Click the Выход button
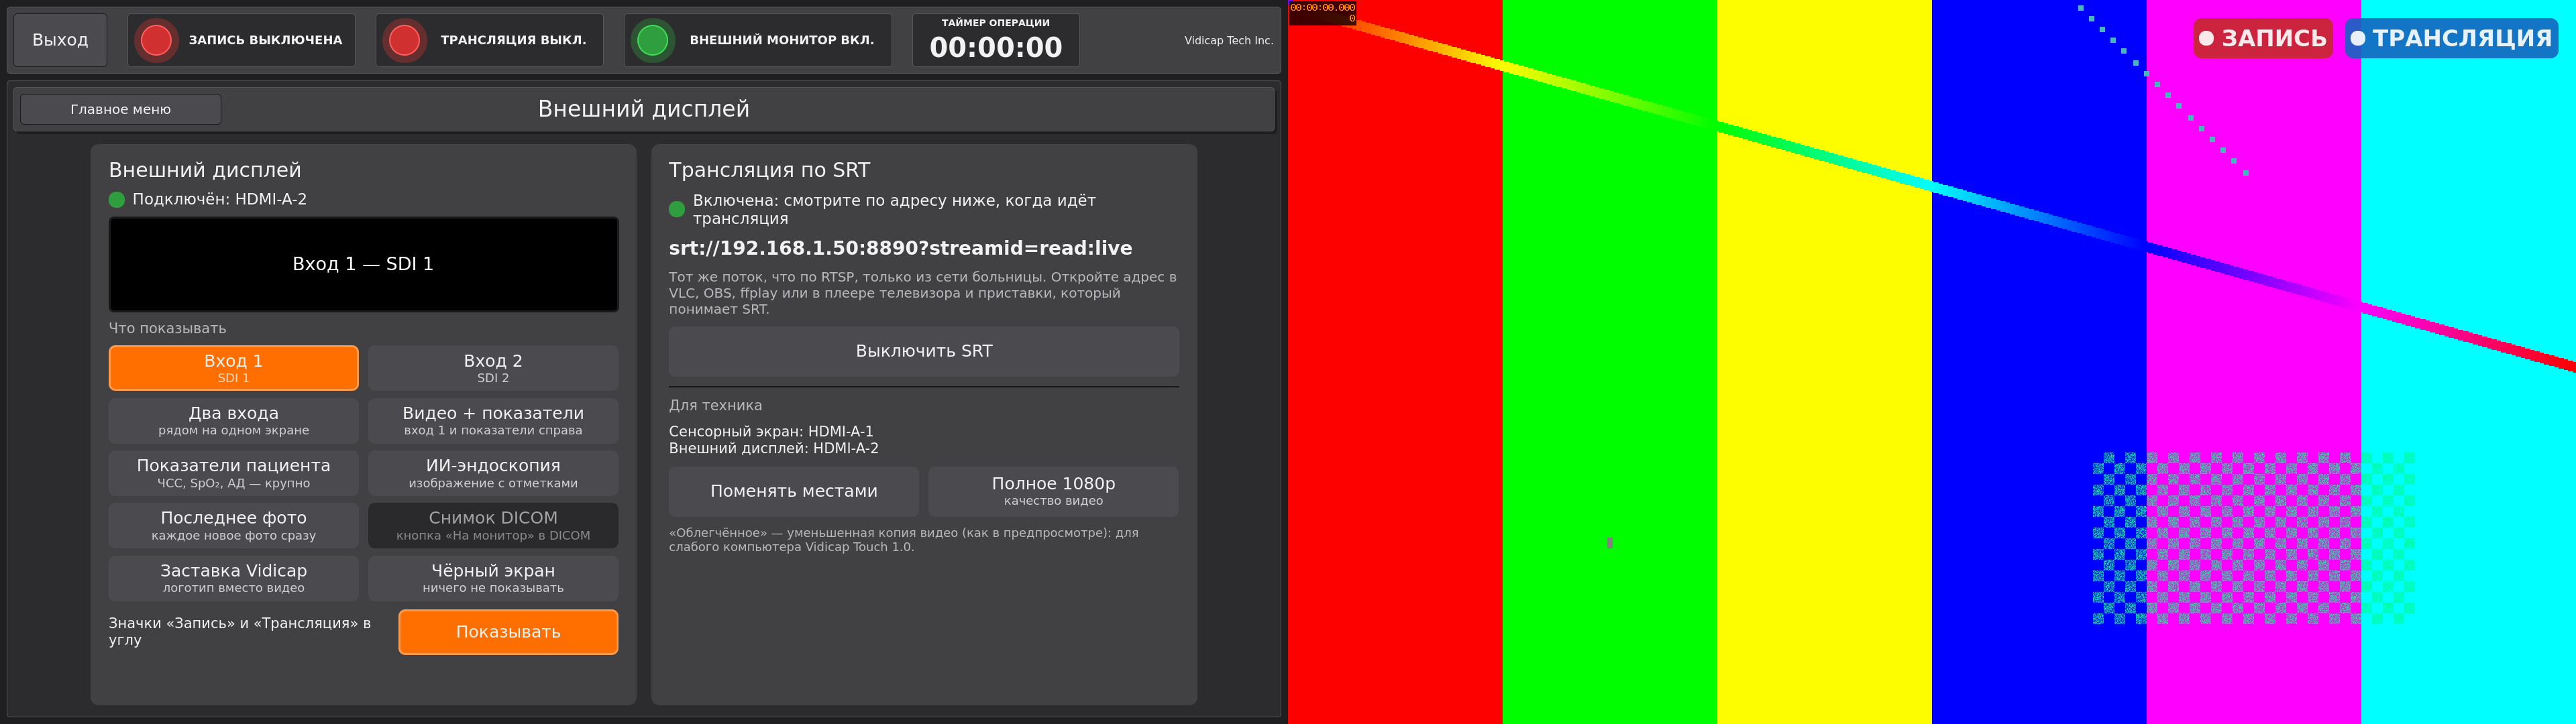The width and height of the screenshot is (2576, 724). coord(60,40)
